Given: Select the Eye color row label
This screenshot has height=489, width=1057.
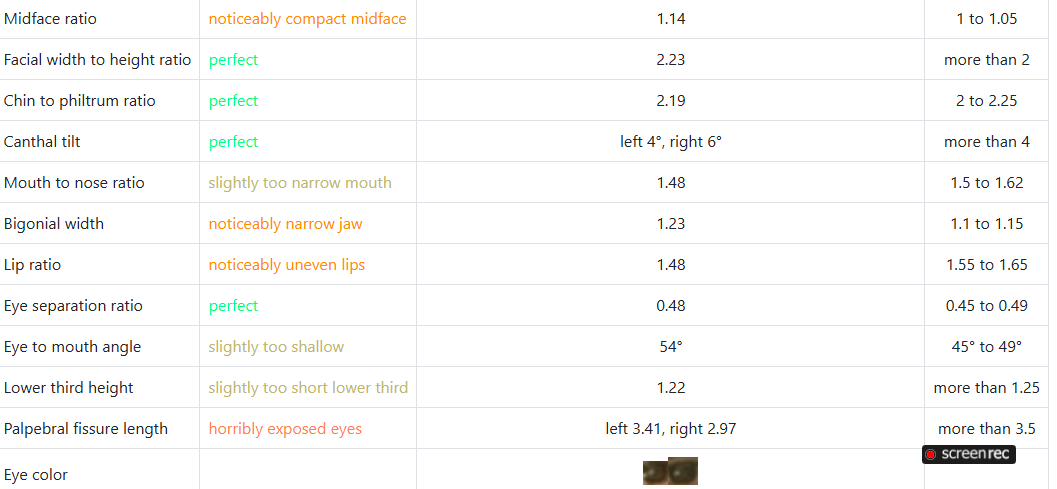Looking at the screenshot, I should [x=36, y=475].
